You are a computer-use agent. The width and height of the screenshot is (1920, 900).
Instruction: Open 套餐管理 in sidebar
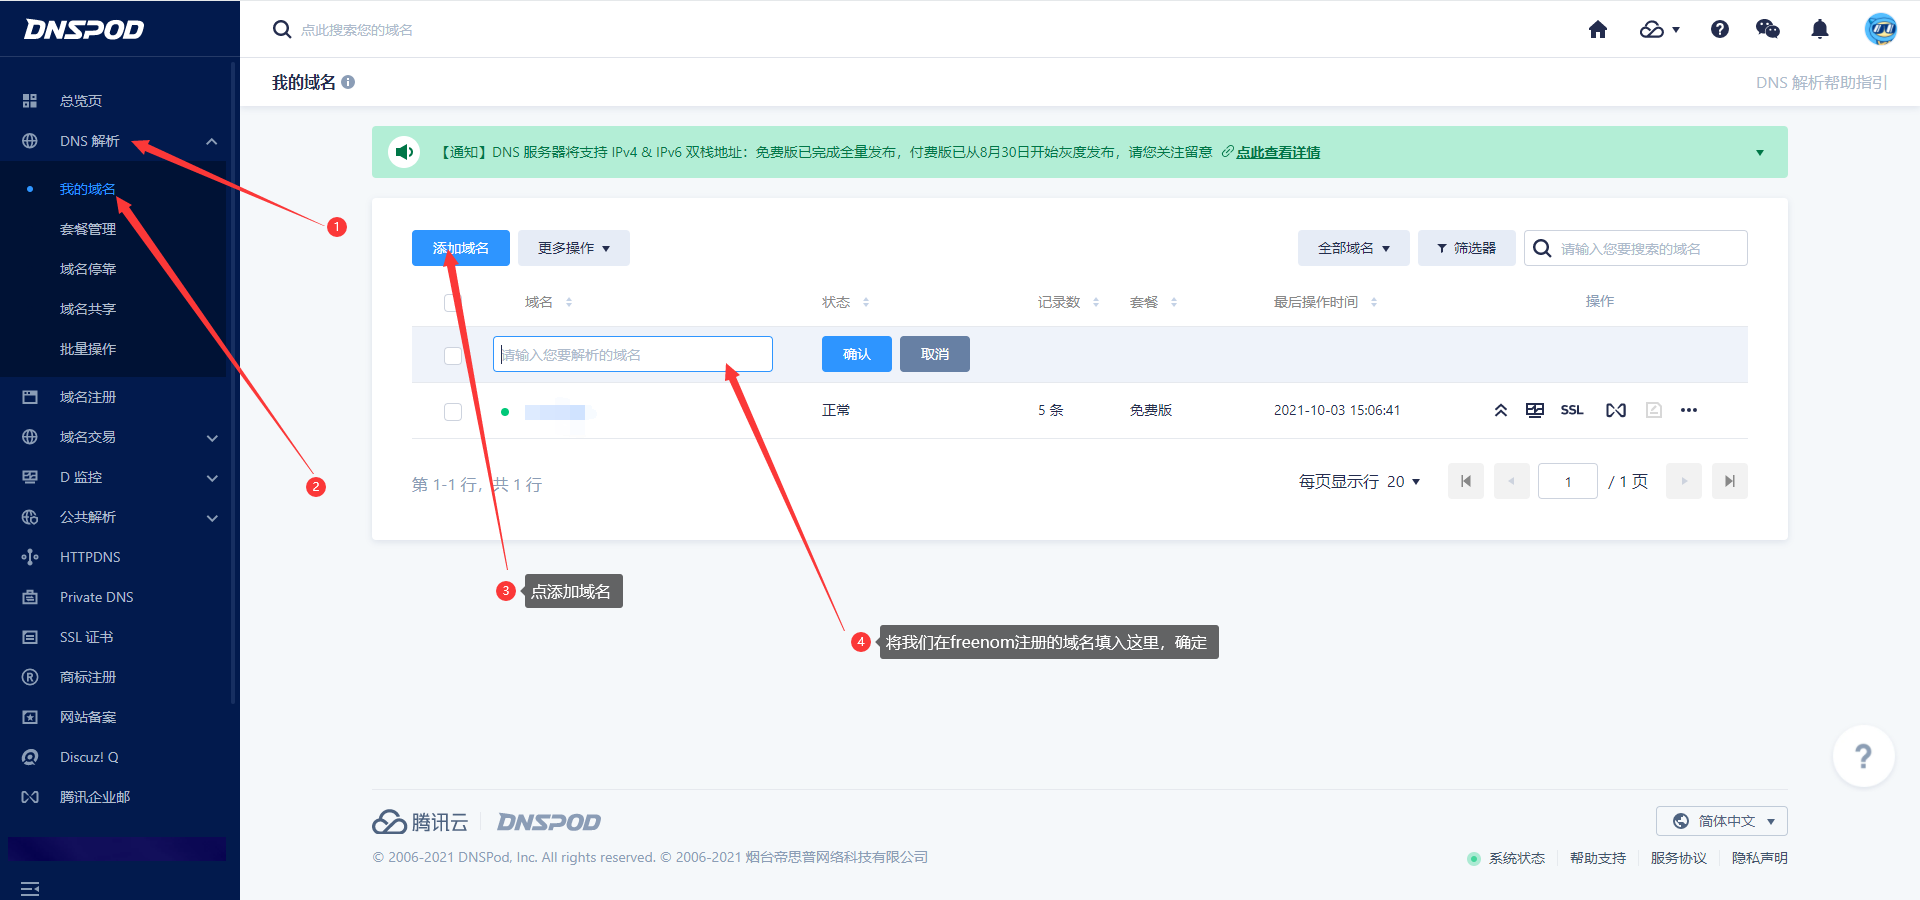click(x=88, y=229)
